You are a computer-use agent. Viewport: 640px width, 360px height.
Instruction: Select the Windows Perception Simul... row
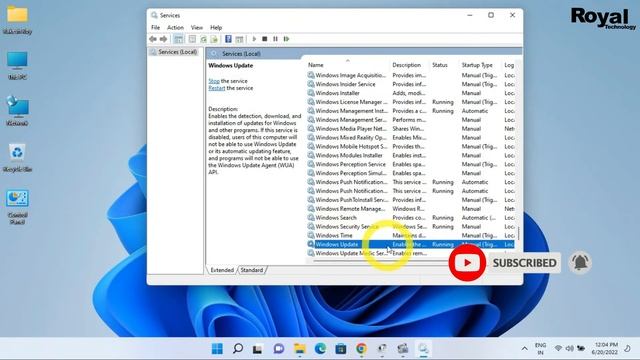[410, 173]
